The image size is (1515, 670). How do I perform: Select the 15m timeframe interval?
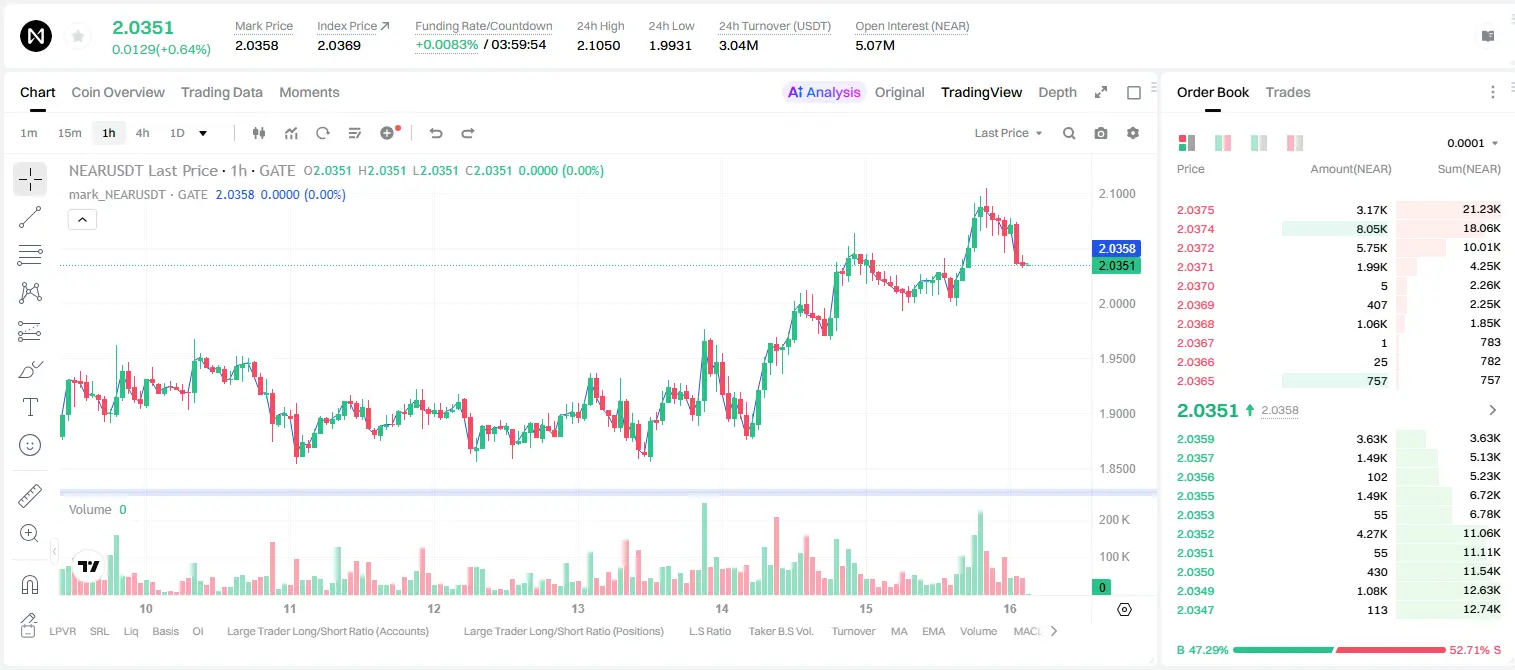point(69,133)
